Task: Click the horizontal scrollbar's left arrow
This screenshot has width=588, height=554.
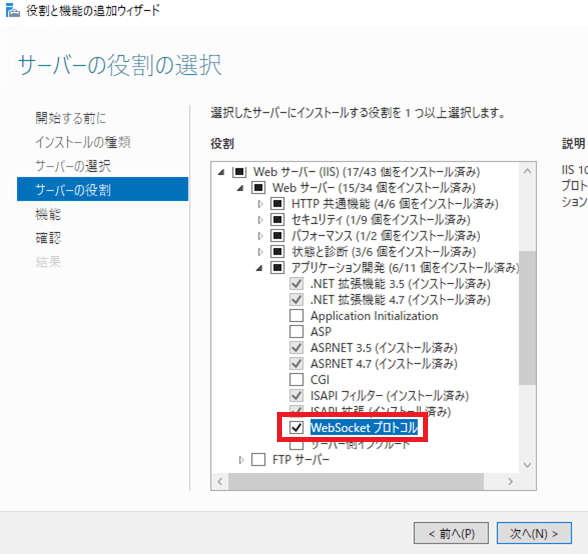Action: pyautogui.click(x=220, y=481)
